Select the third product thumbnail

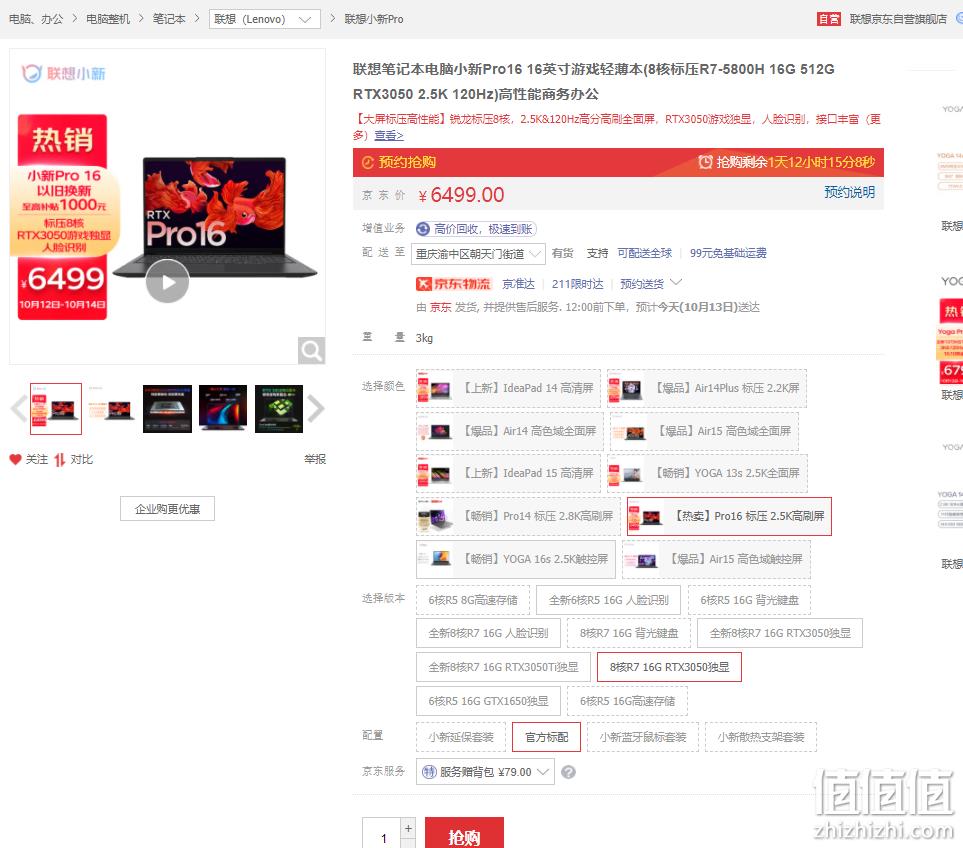click(x=167, y=409)
